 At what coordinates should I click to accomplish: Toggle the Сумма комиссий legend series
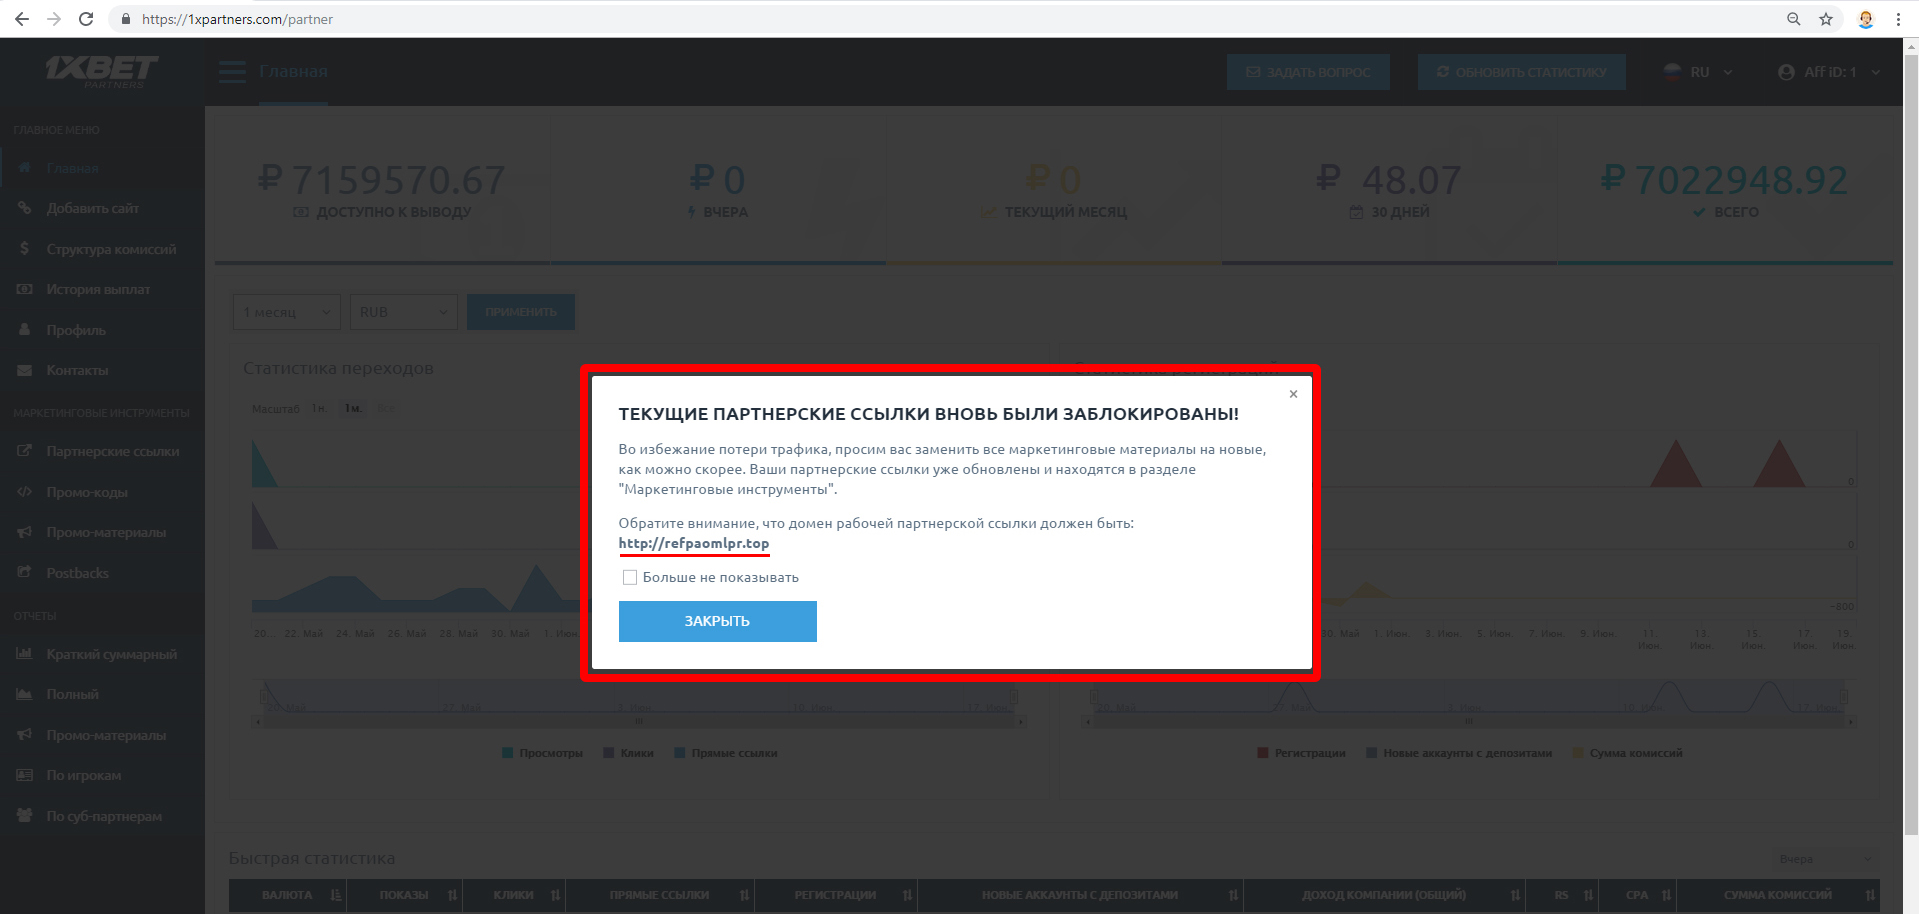pyautogui.click(x=1627, y=753)
